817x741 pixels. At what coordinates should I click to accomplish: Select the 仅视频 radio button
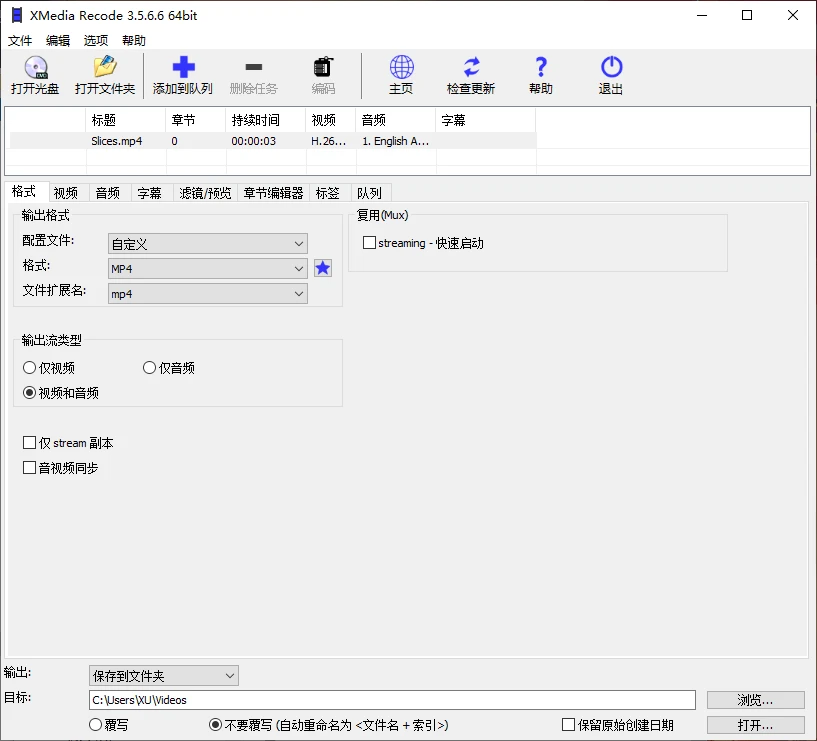coord(30,367)
